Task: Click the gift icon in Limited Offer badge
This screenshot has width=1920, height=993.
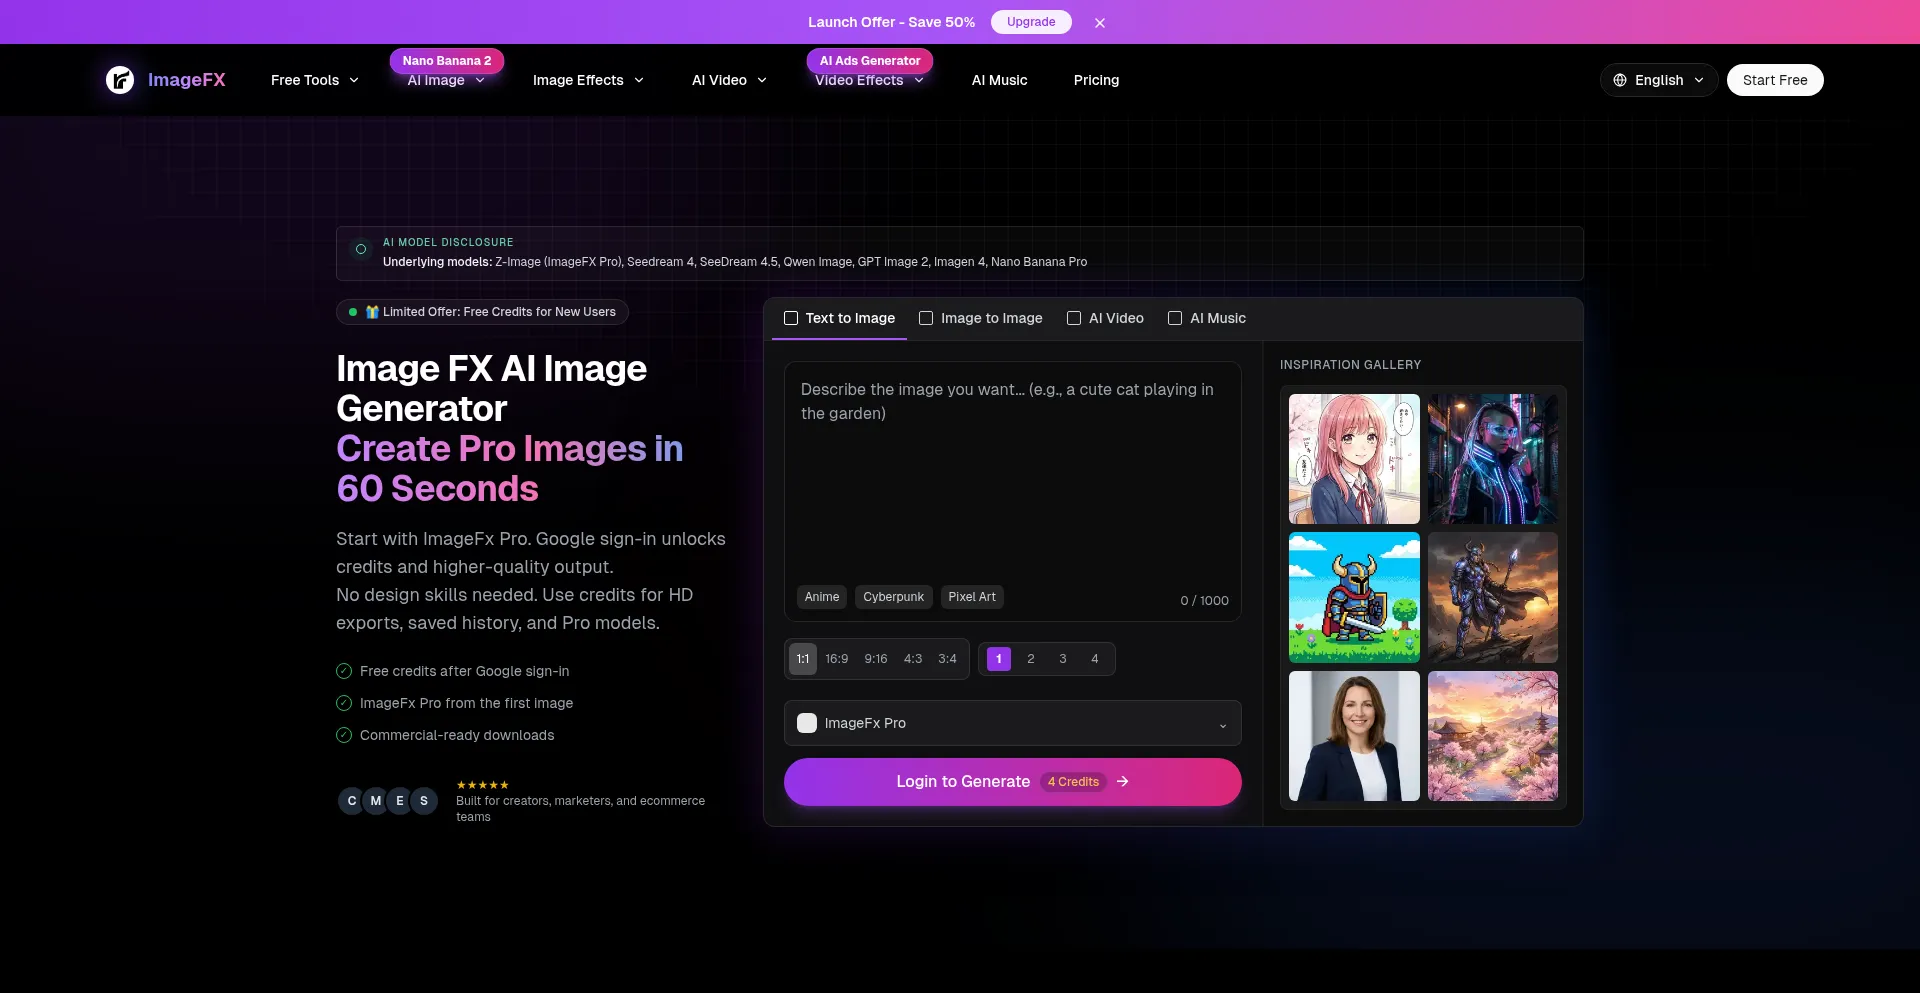Action: click(372, 312)
